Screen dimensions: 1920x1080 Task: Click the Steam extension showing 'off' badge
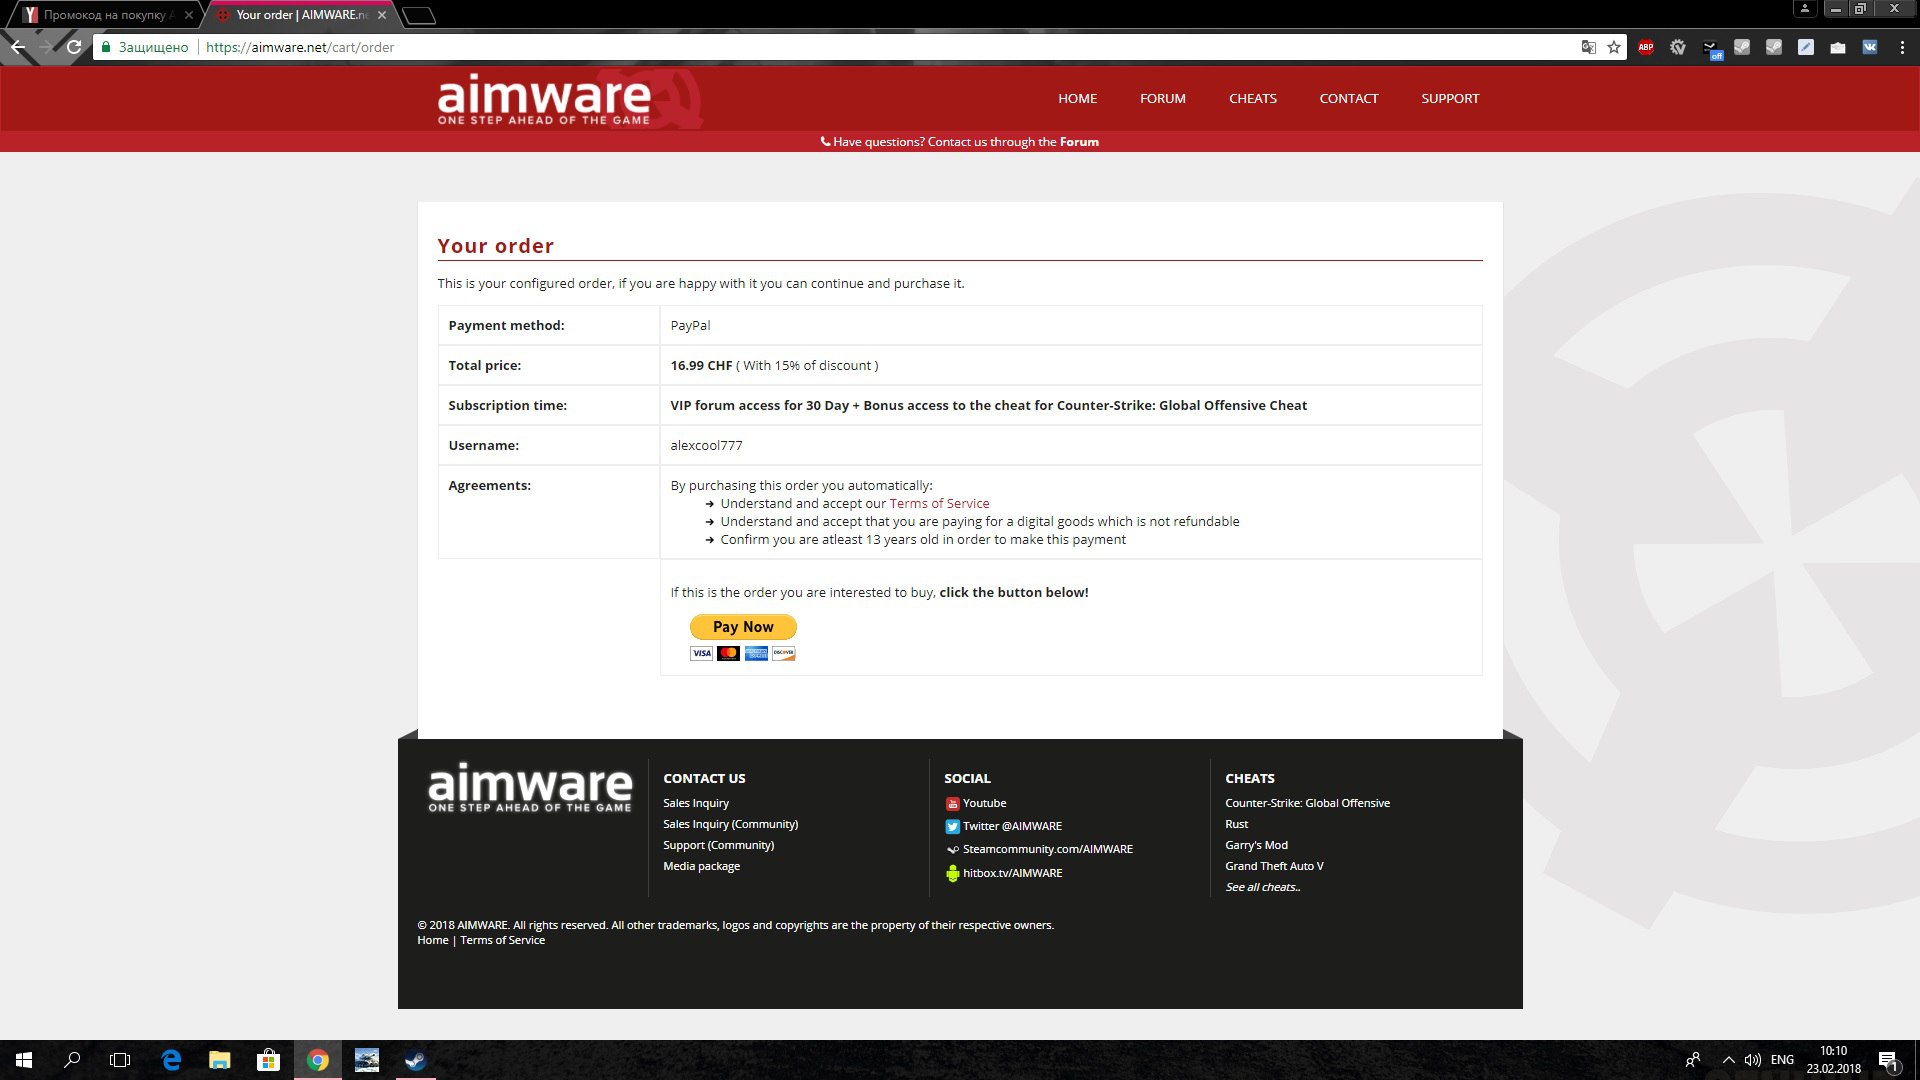click(x=1711, y=48)
